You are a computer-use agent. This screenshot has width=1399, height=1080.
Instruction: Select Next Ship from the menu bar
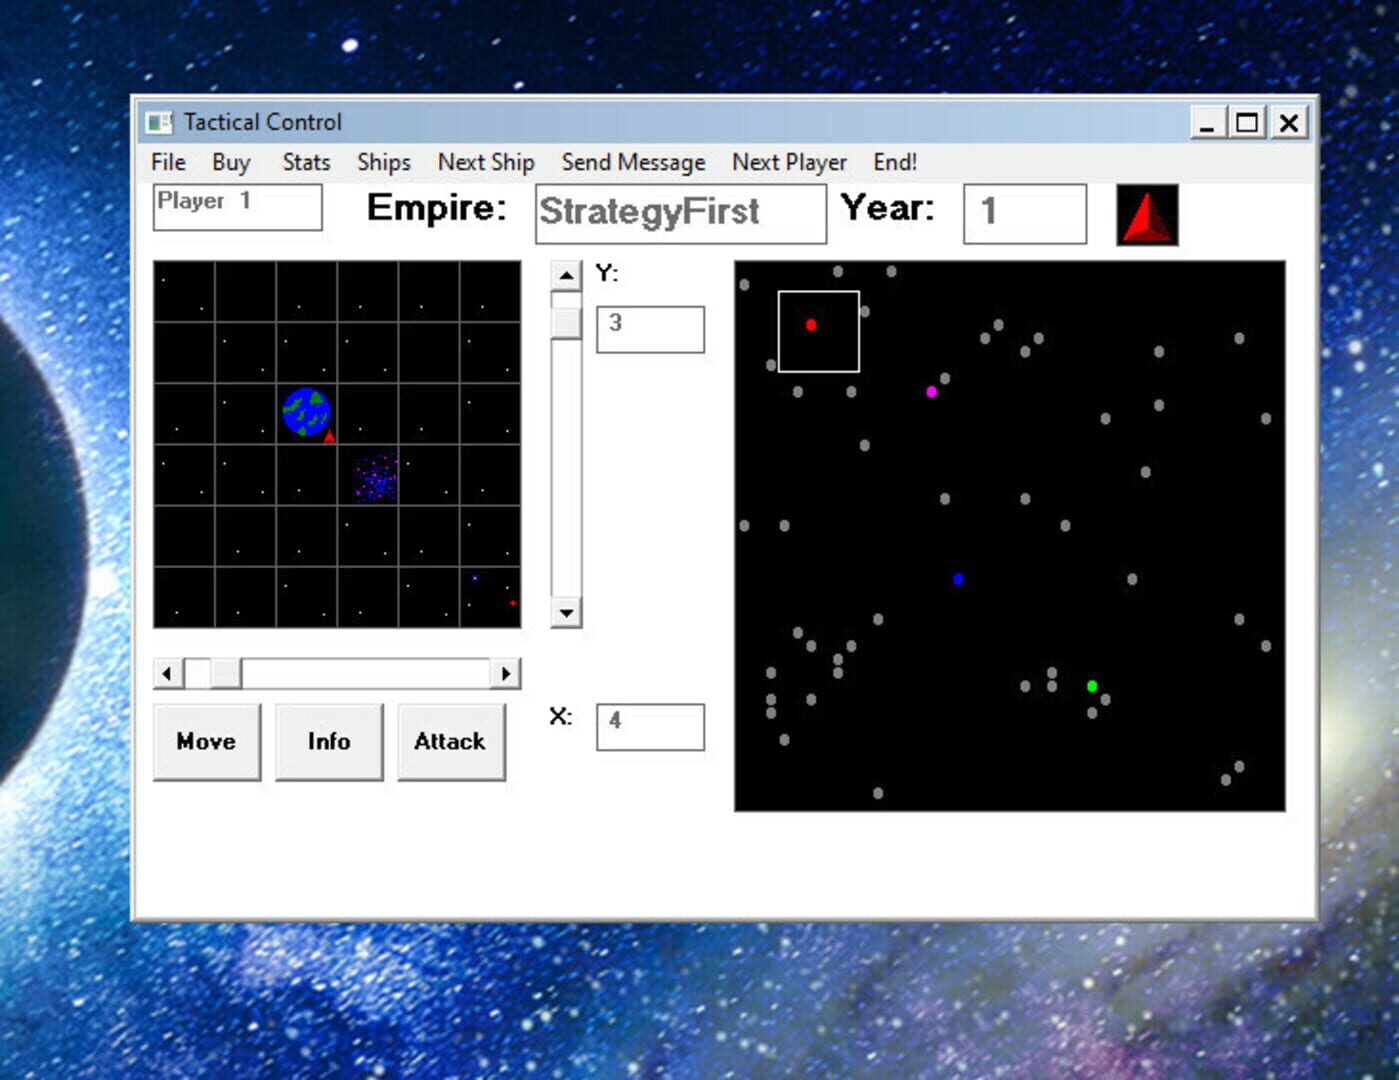coord(485,162)
